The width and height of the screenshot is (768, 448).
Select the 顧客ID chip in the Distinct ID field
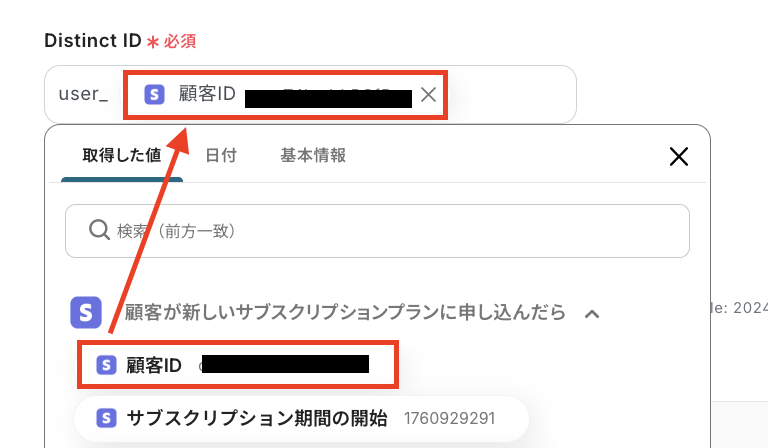tap(285, 94)
